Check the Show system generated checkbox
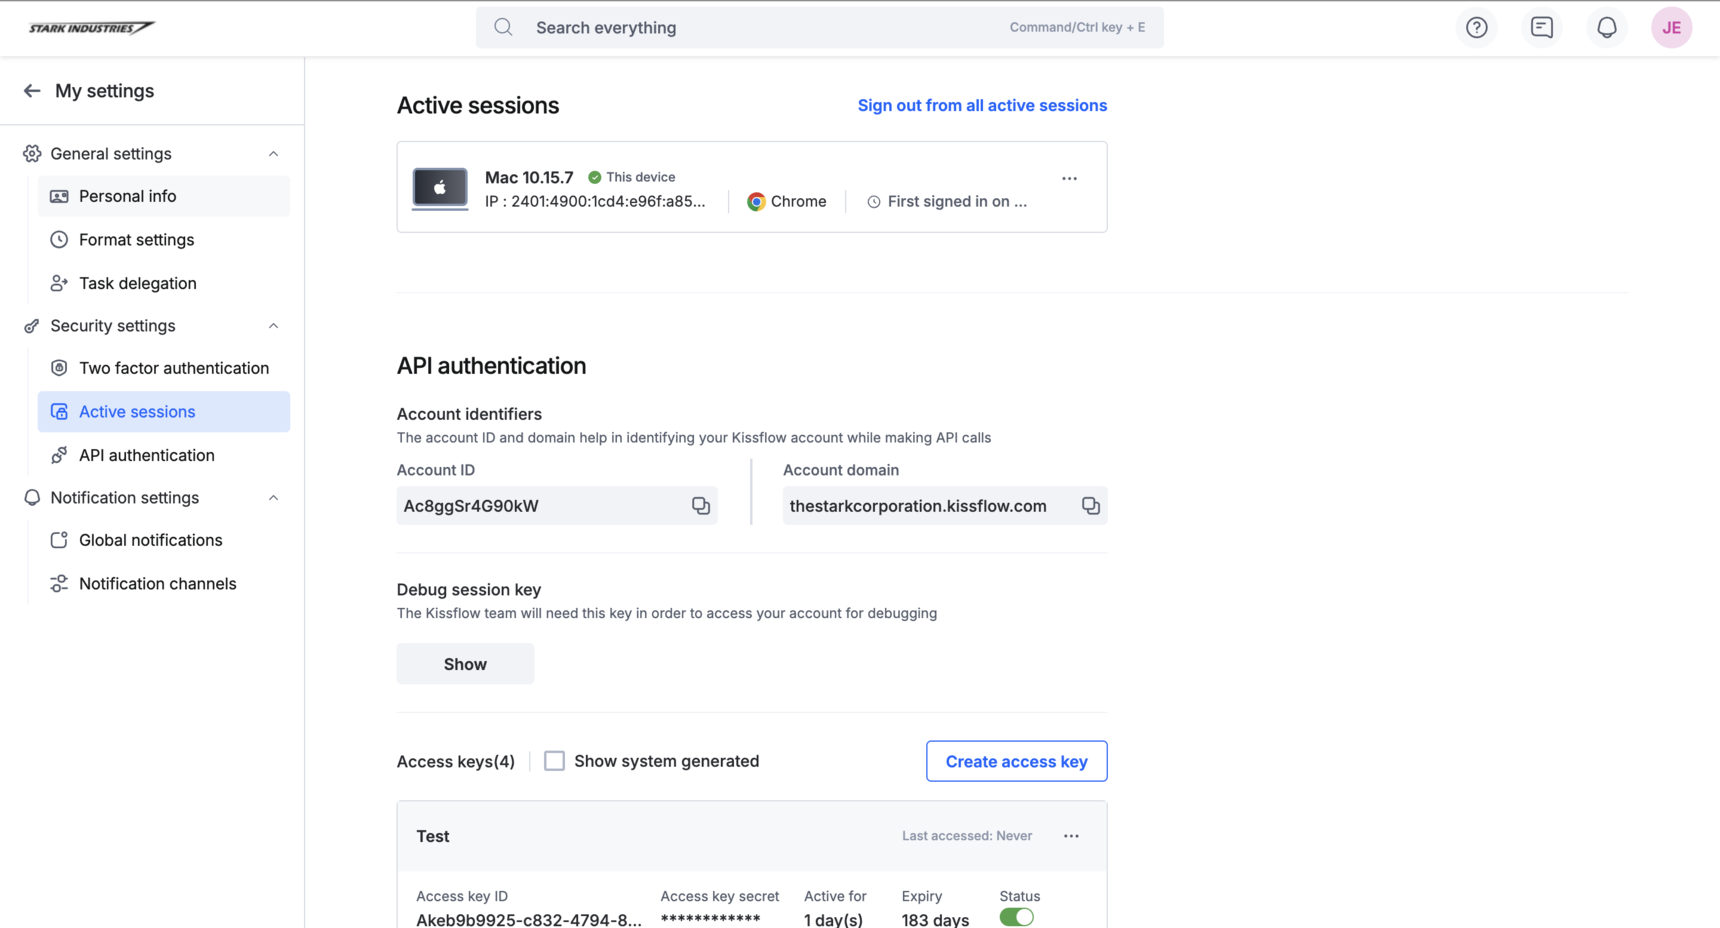Viewport: 1720px width, 928px height. (554, 761)
